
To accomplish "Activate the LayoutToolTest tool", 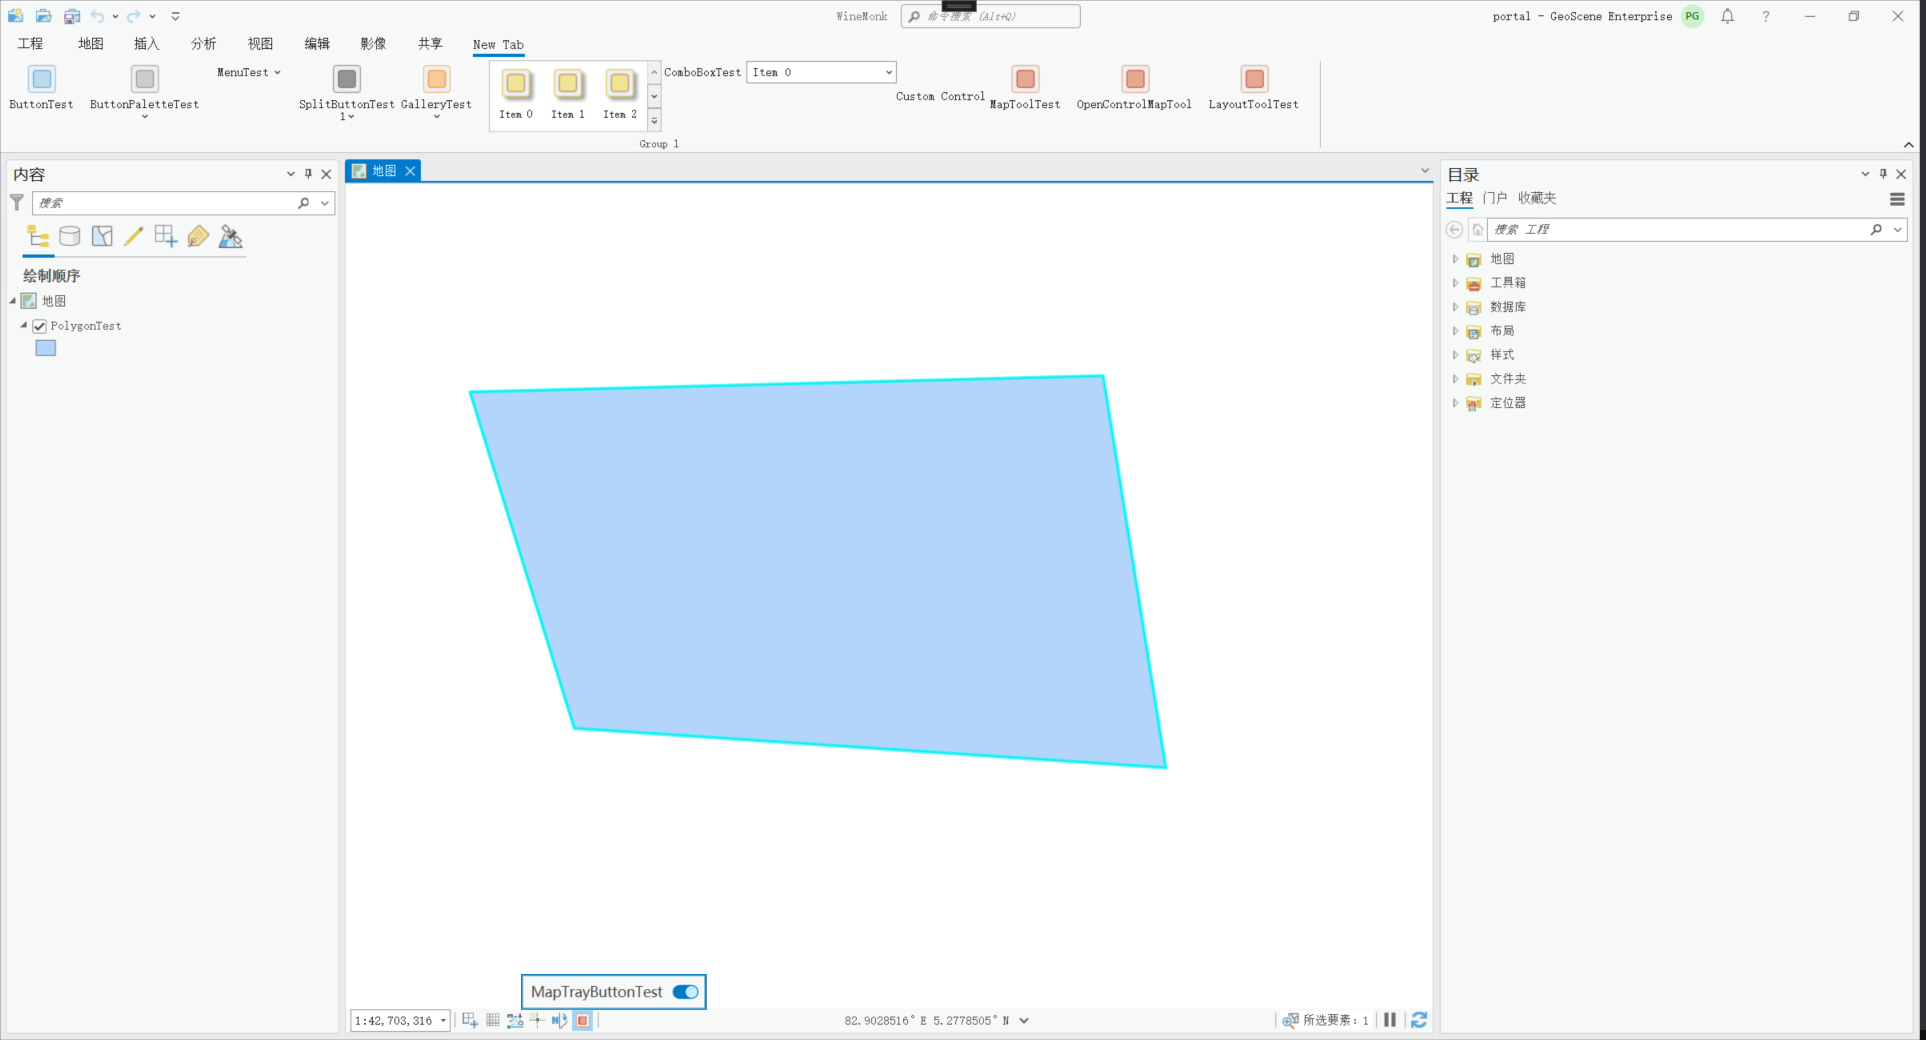I will (1254, 87).
